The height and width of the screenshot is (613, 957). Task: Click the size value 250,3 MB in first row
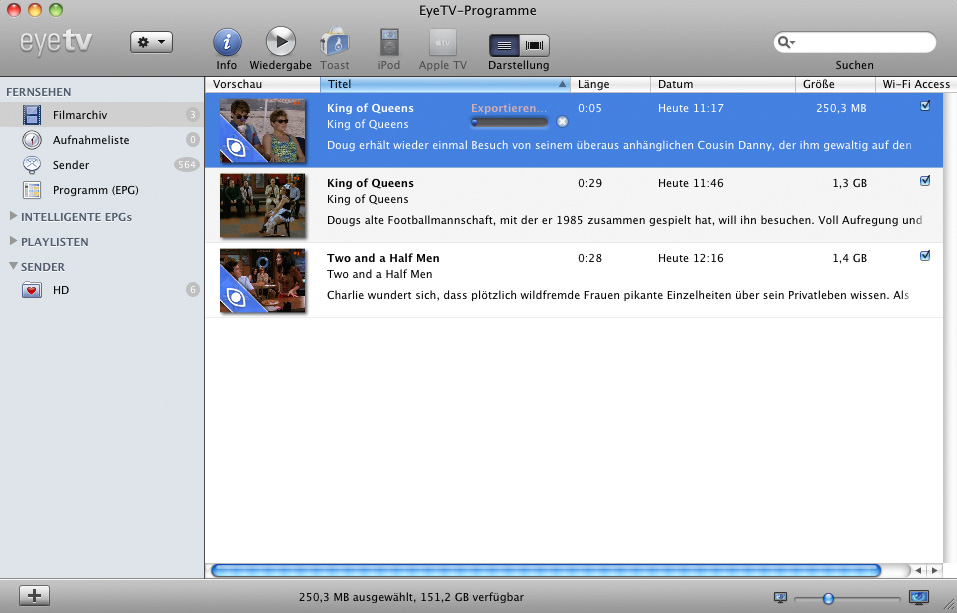pyautogui.click(x=841, y=108)
